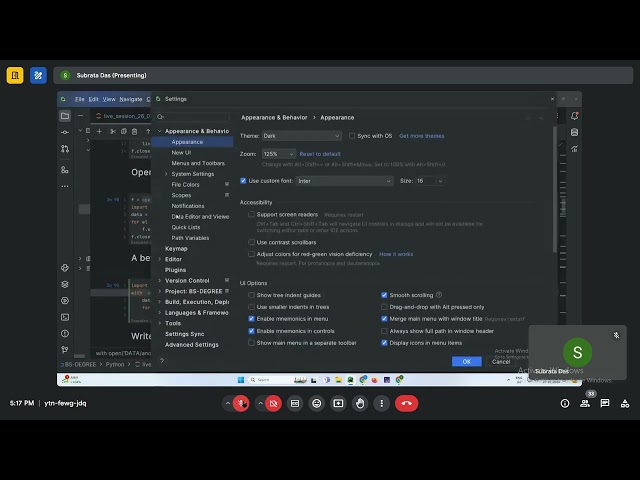Raise hand in the meeting

[x=360, y=403]
